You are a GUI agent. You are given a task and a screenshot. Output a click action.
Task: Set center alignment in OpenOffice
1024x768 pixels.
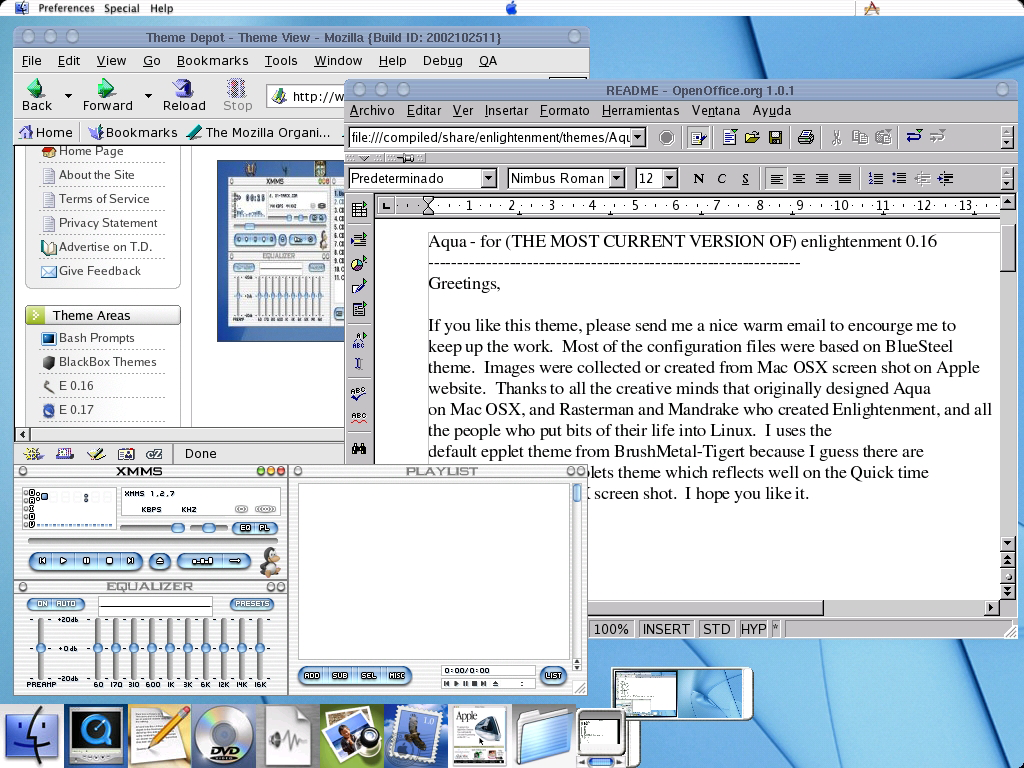click(x=799, y=178)
